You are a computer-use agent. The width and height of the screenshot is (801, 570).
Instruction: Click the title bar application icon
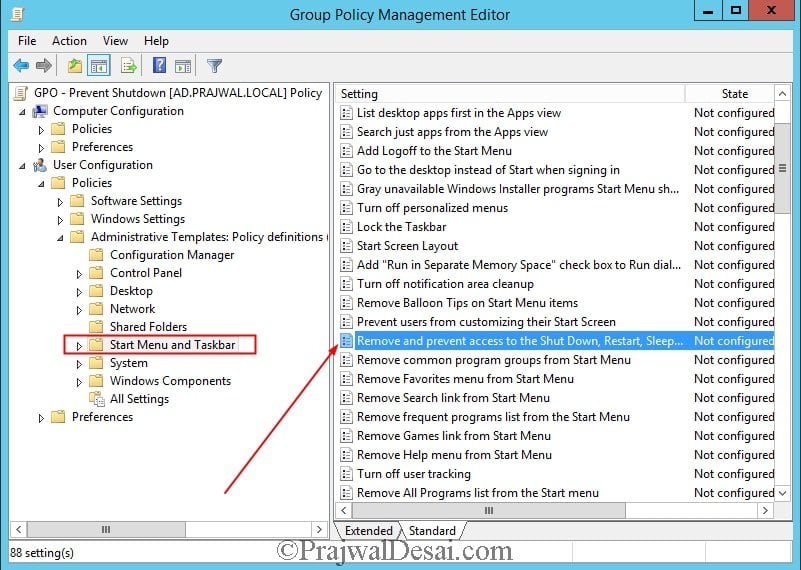pos(18,14)
